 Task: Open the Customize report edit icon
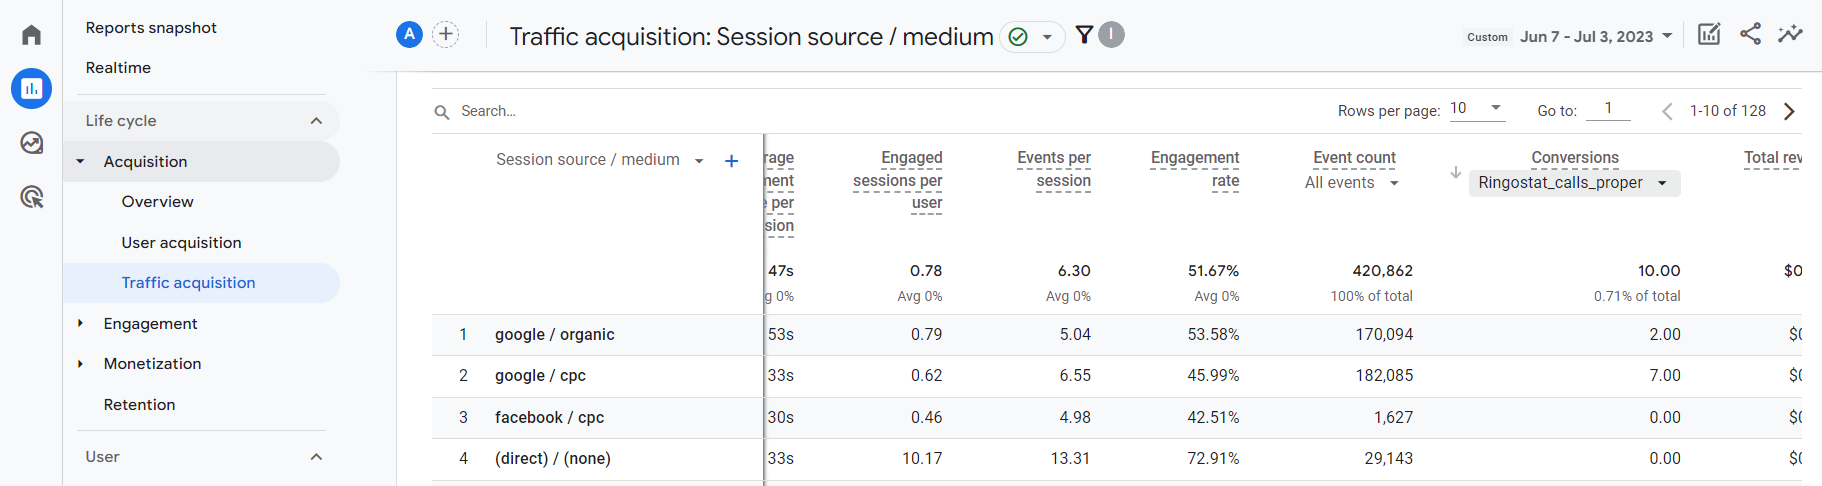pyautogui.click(x=1709, y=34)
